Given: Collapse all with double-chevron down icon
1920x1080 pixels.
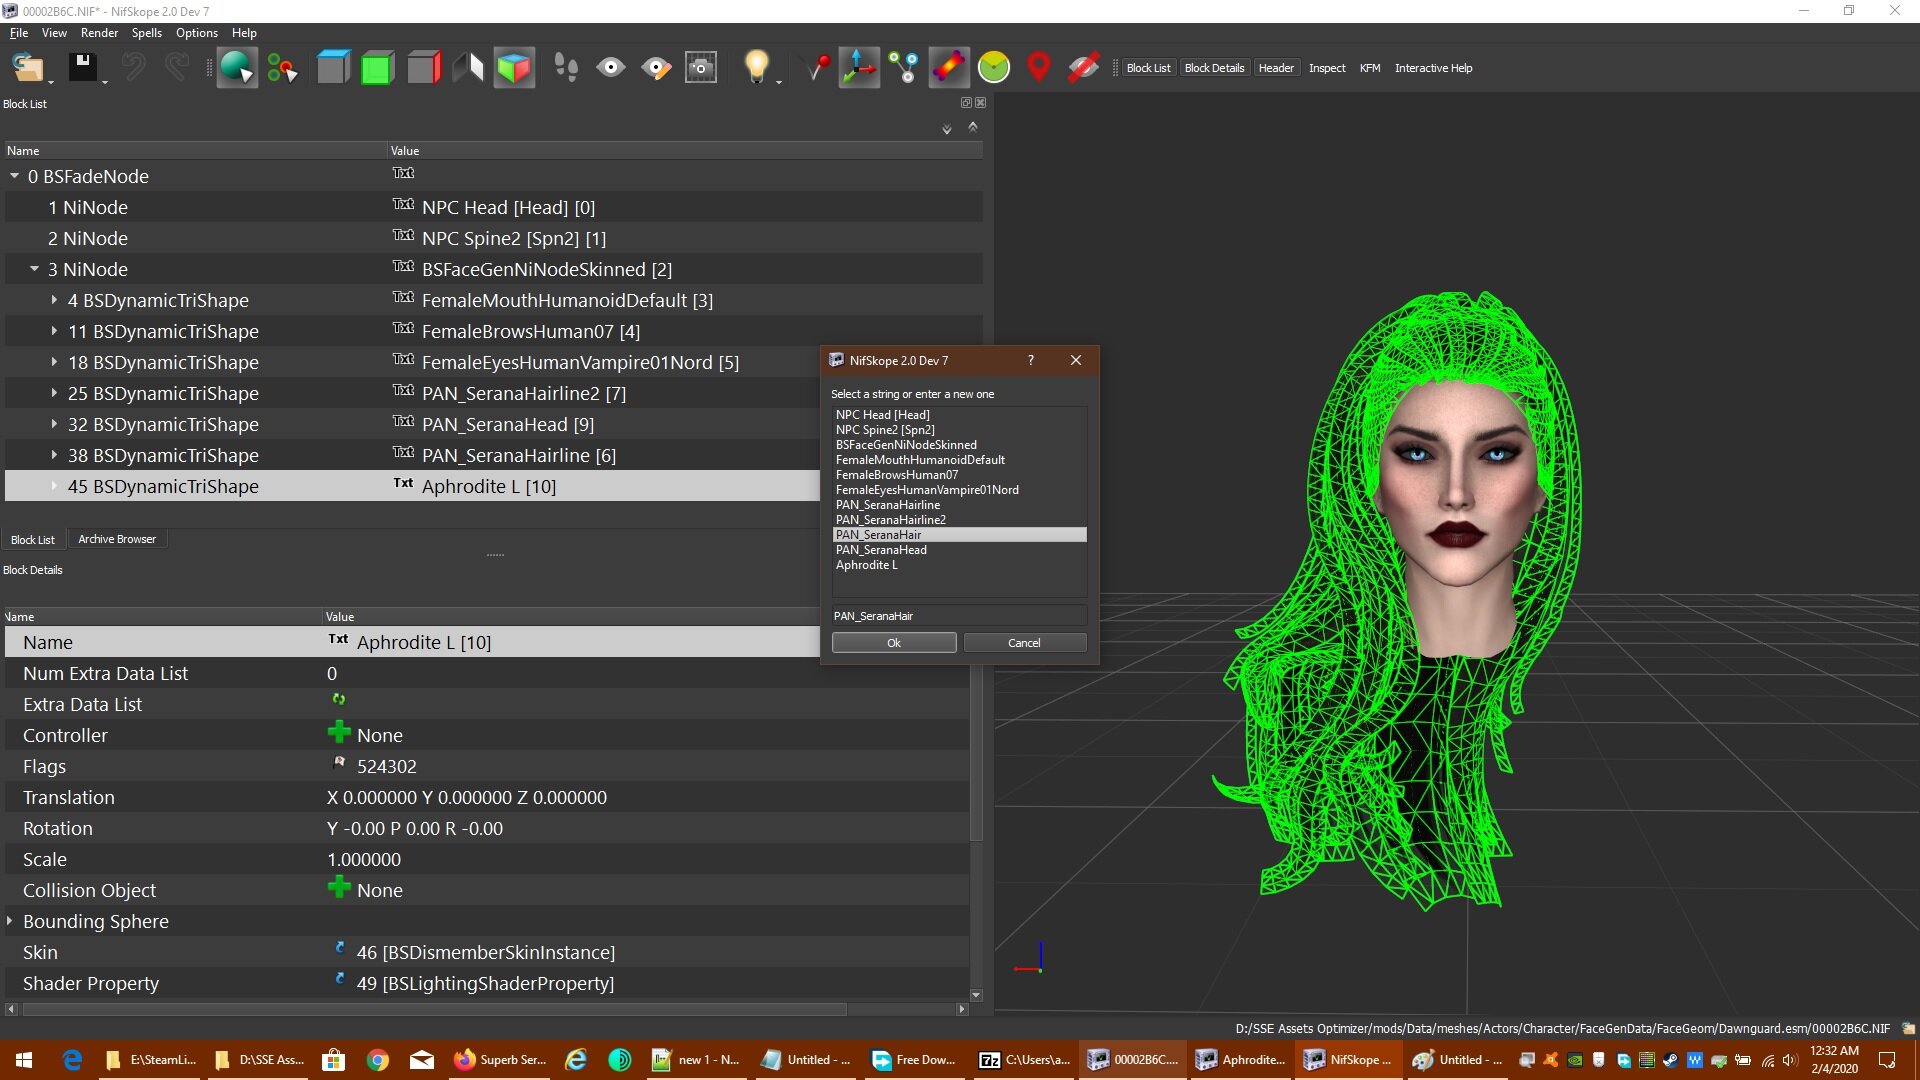Looking at the screenshot, I should point(947,129).
